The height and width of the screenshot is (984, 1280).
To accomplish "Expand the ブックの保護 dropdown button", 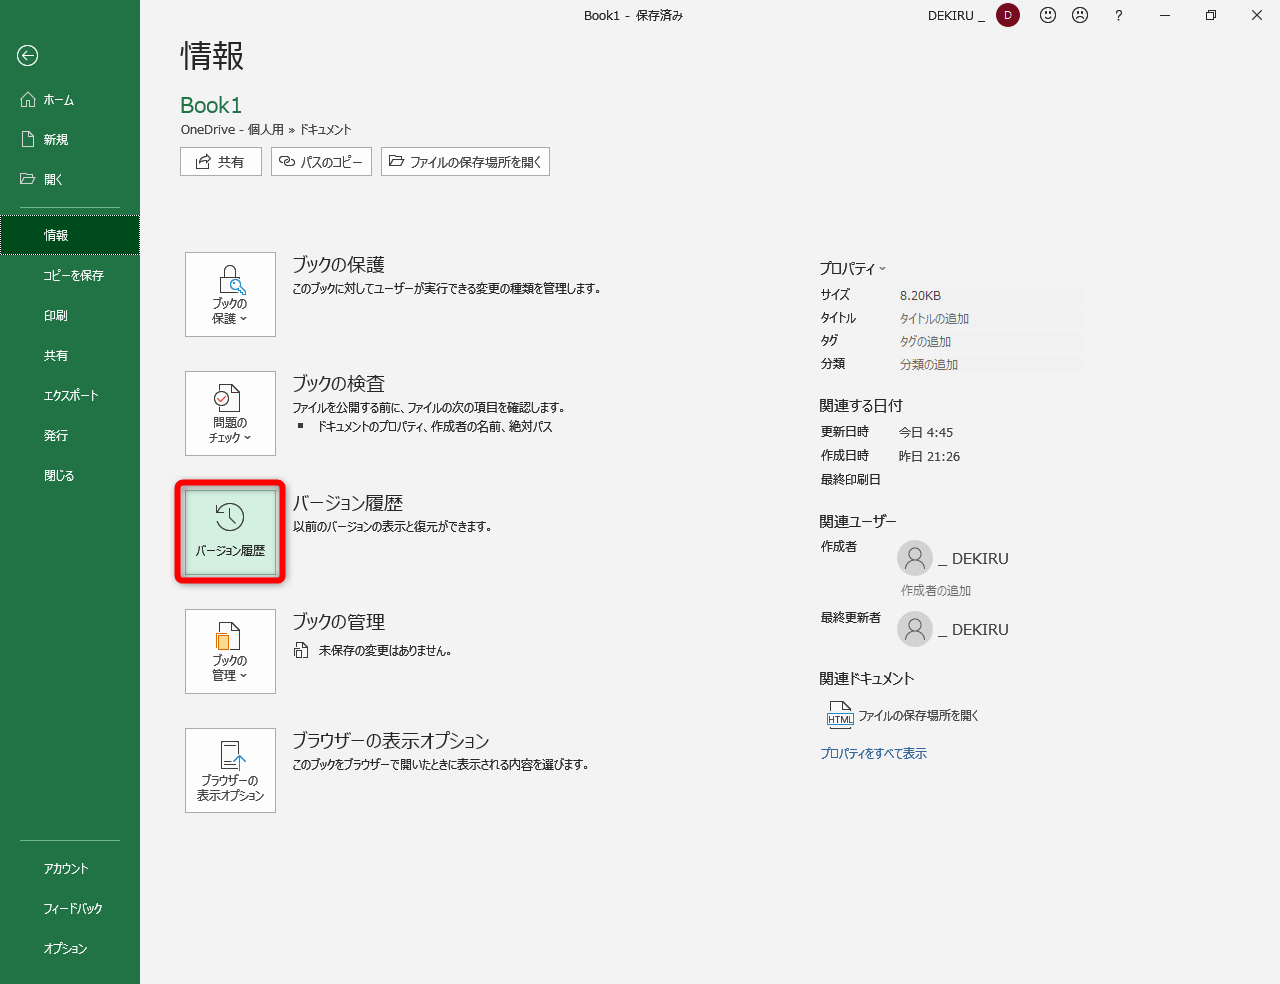I will (x=230, y=294).
